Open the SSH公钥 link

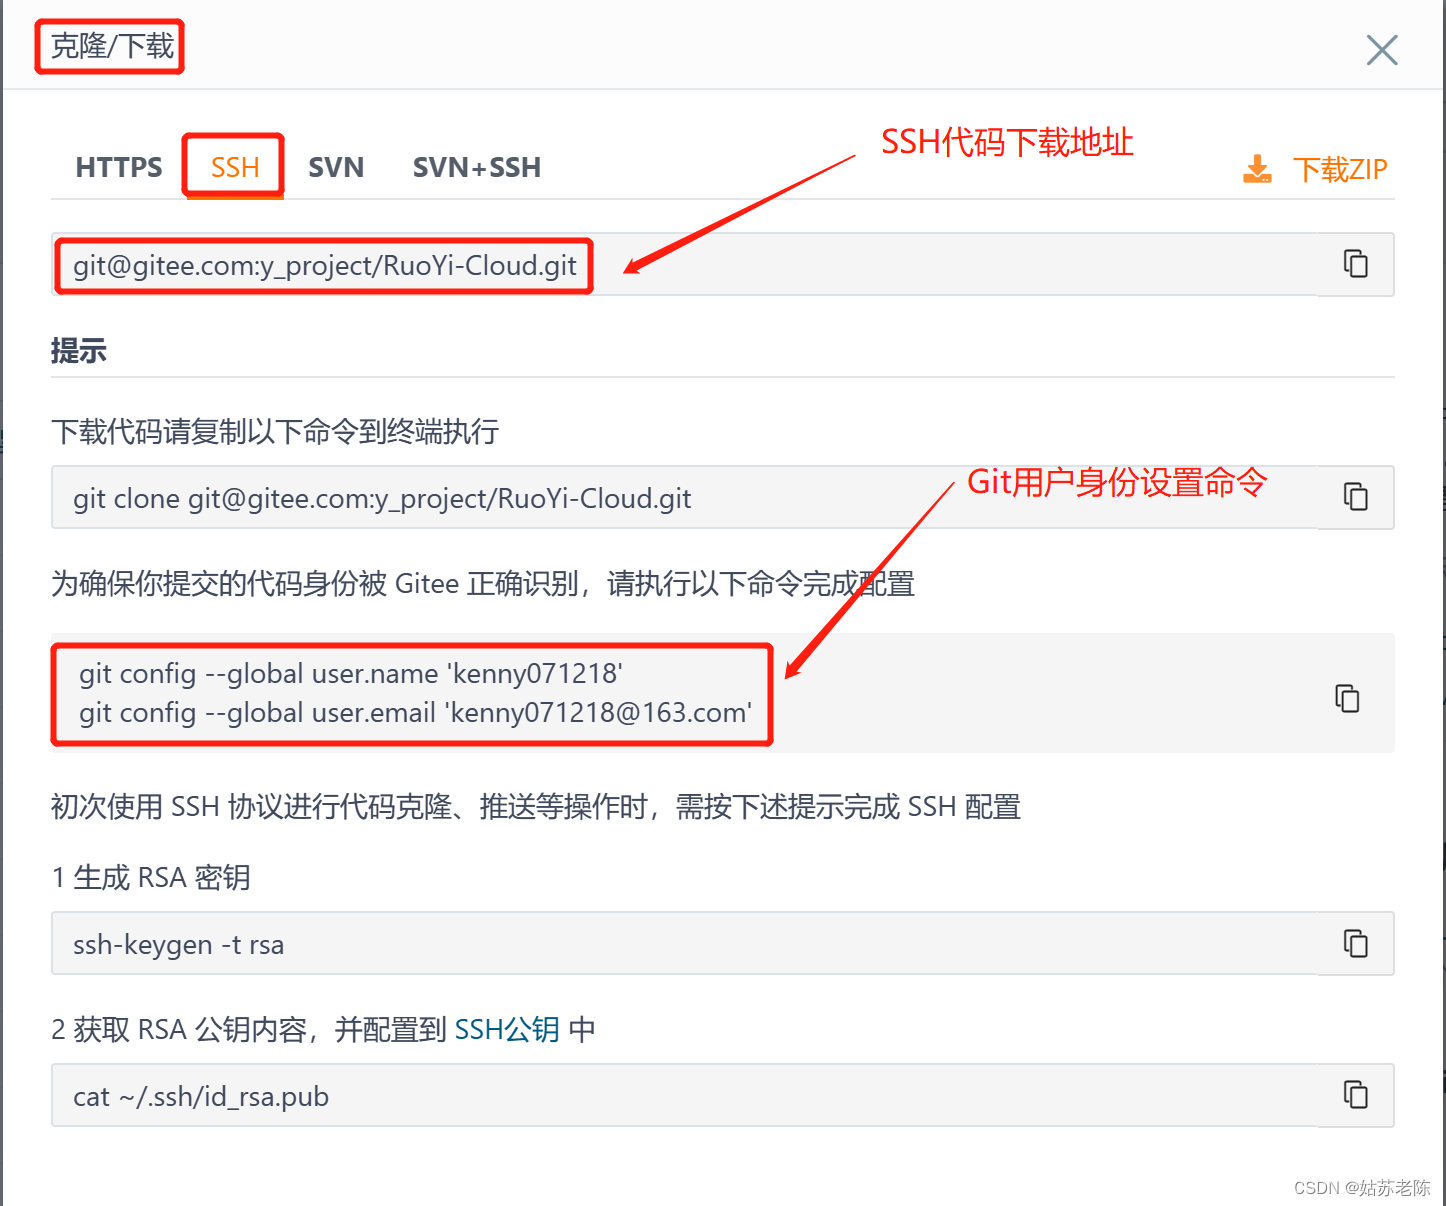click(507, 1029)
